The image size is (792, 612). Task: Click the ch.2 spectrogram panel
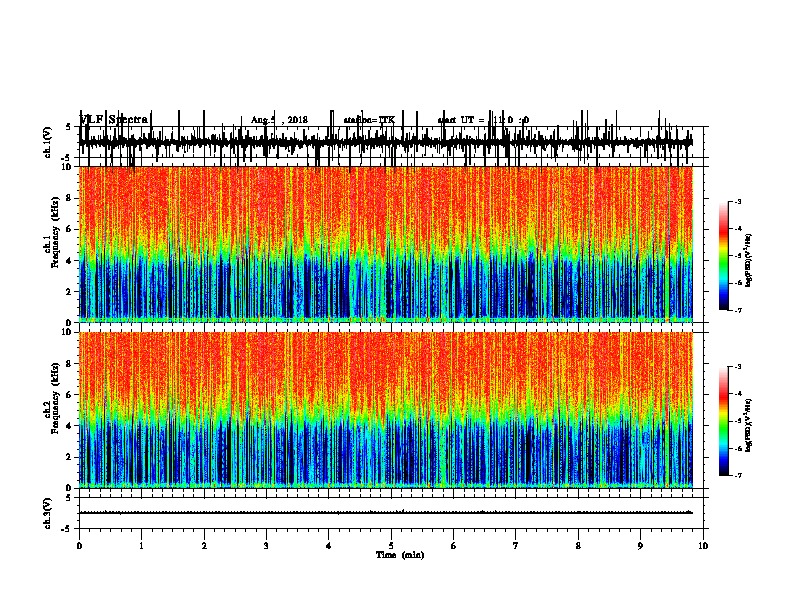click(386, 410)
